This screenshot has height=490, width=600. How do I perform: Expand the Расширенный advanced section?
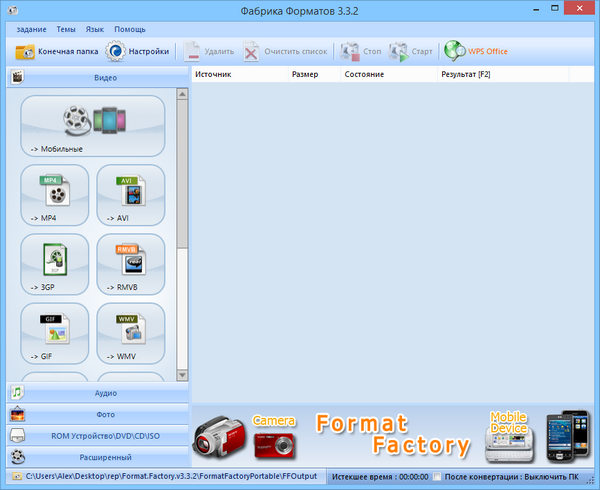[x=98, y=456]
